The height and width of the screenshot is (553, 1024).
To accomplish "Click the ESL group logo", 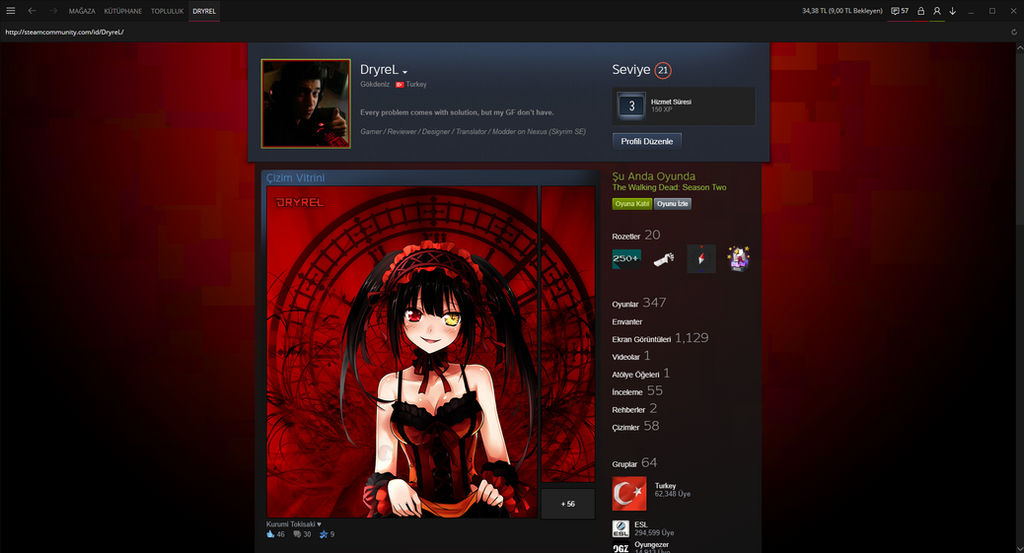I will click(620, 528).
